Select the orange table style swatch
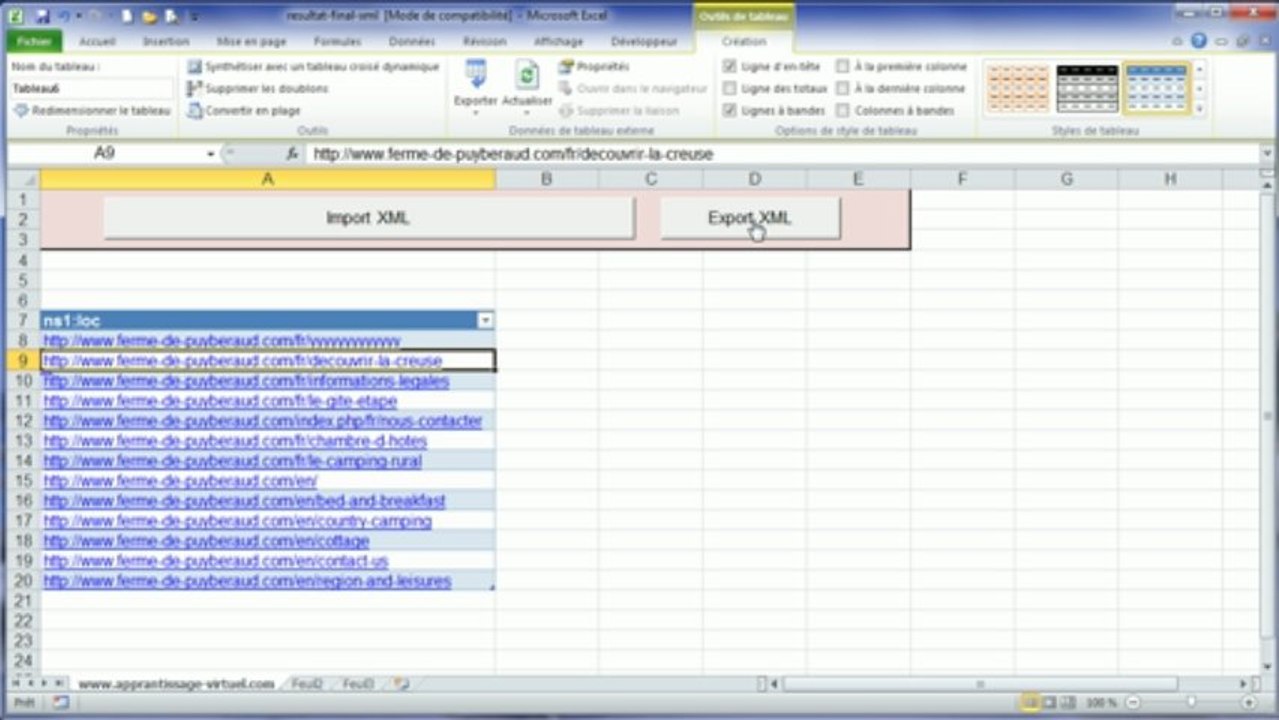The height and width of the screenshot is (720, 1279). (1018, 88)
